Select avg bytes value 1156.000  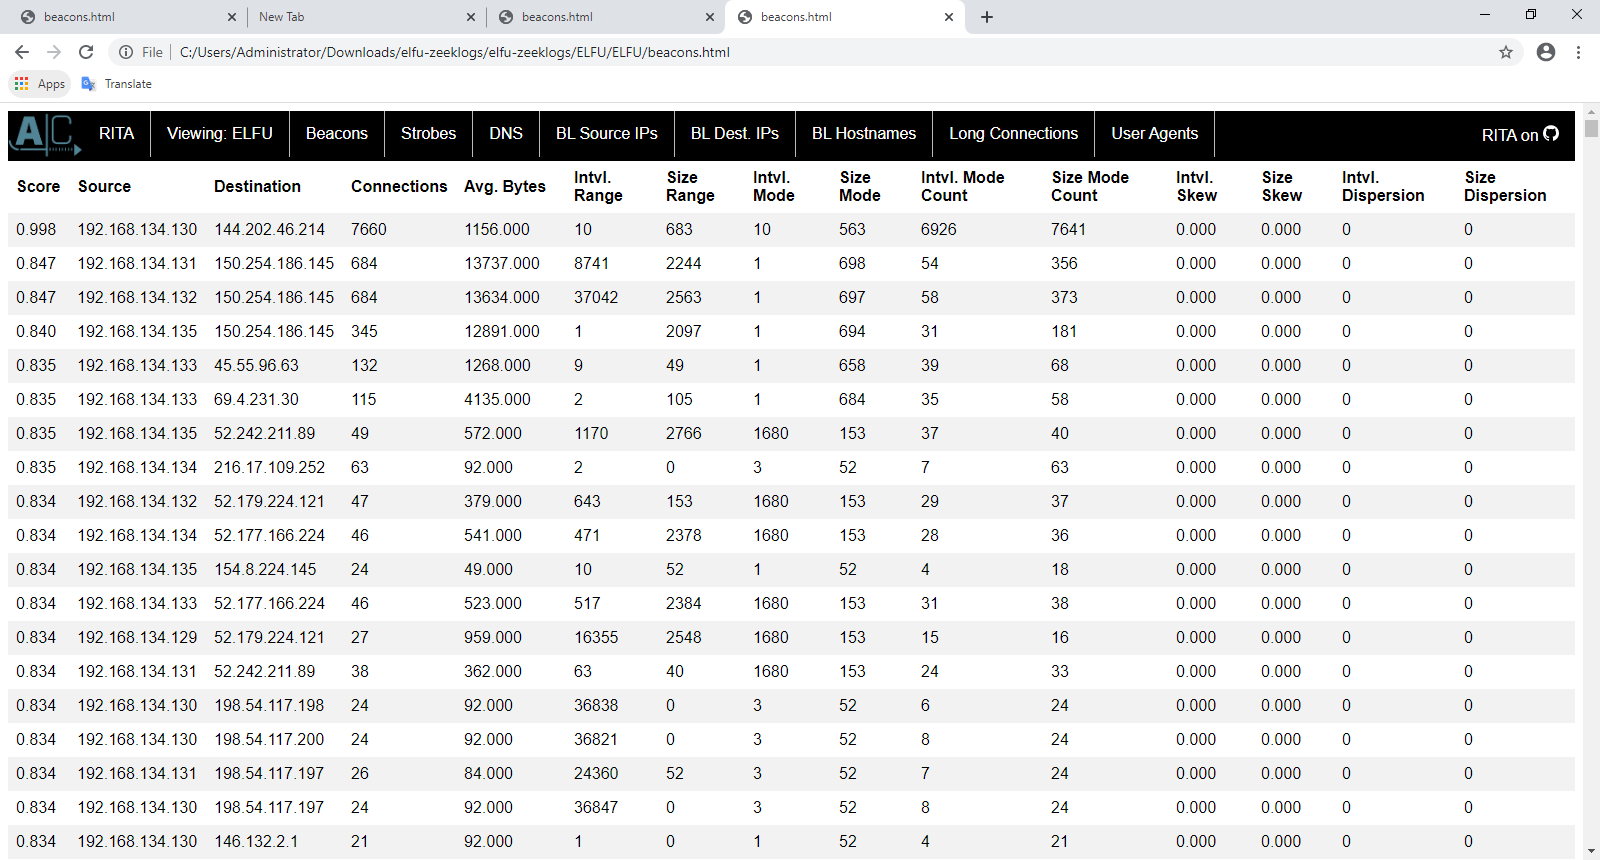pyautogui.click(x=497, y=230)
